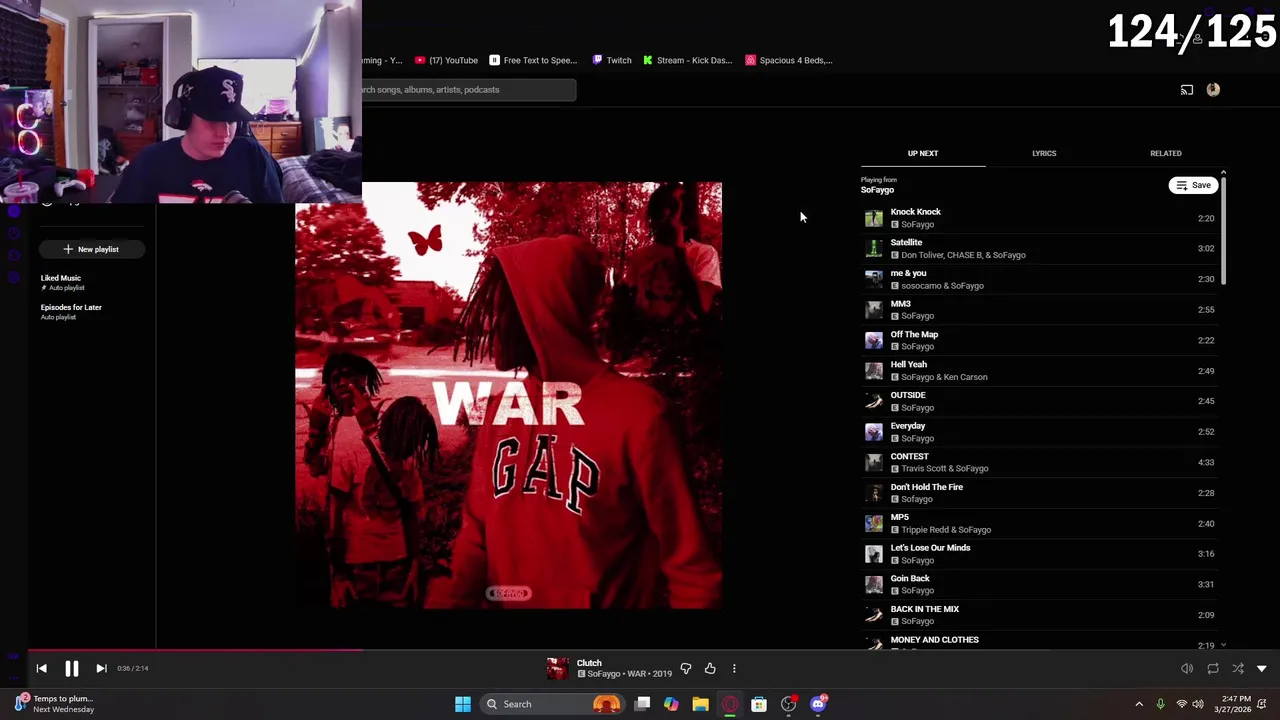Click the Satellite album thumbnail
The width and height of the screenshot is (1280, 720).
coord(874,248)
